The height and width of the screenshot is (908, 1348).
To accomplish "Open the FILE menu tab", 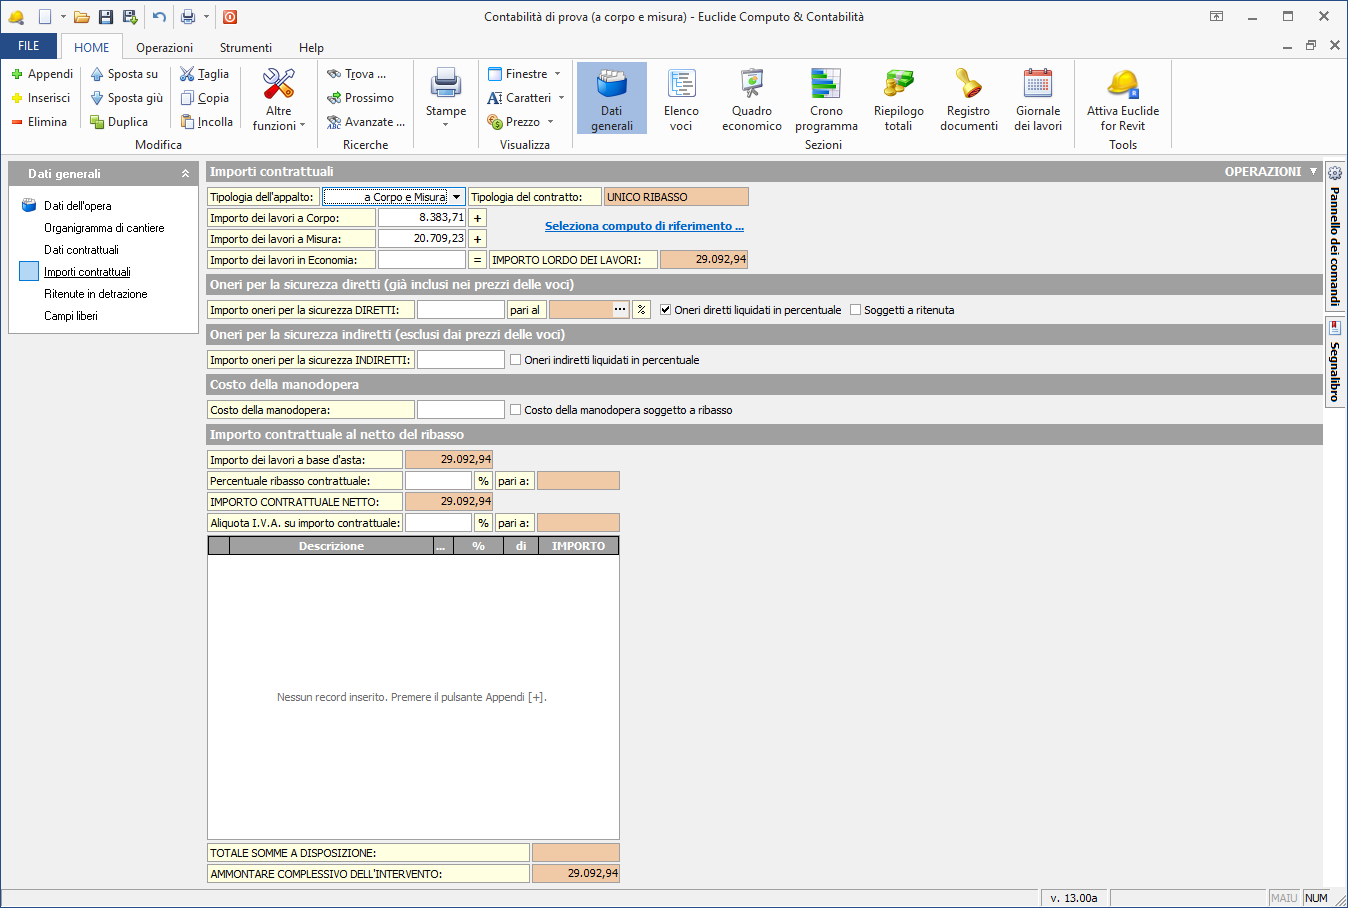I will [29, 46].
